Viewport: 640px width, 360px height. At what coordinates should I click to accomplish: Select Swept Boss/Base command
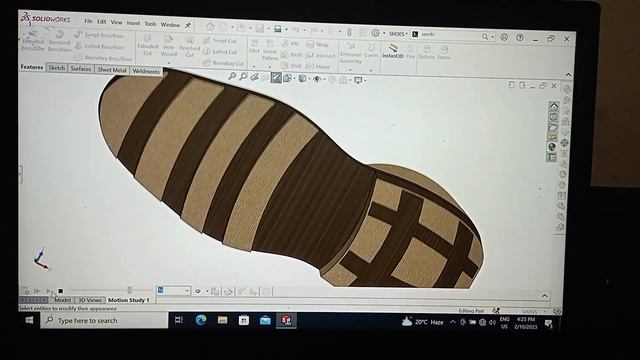[99, 36]
